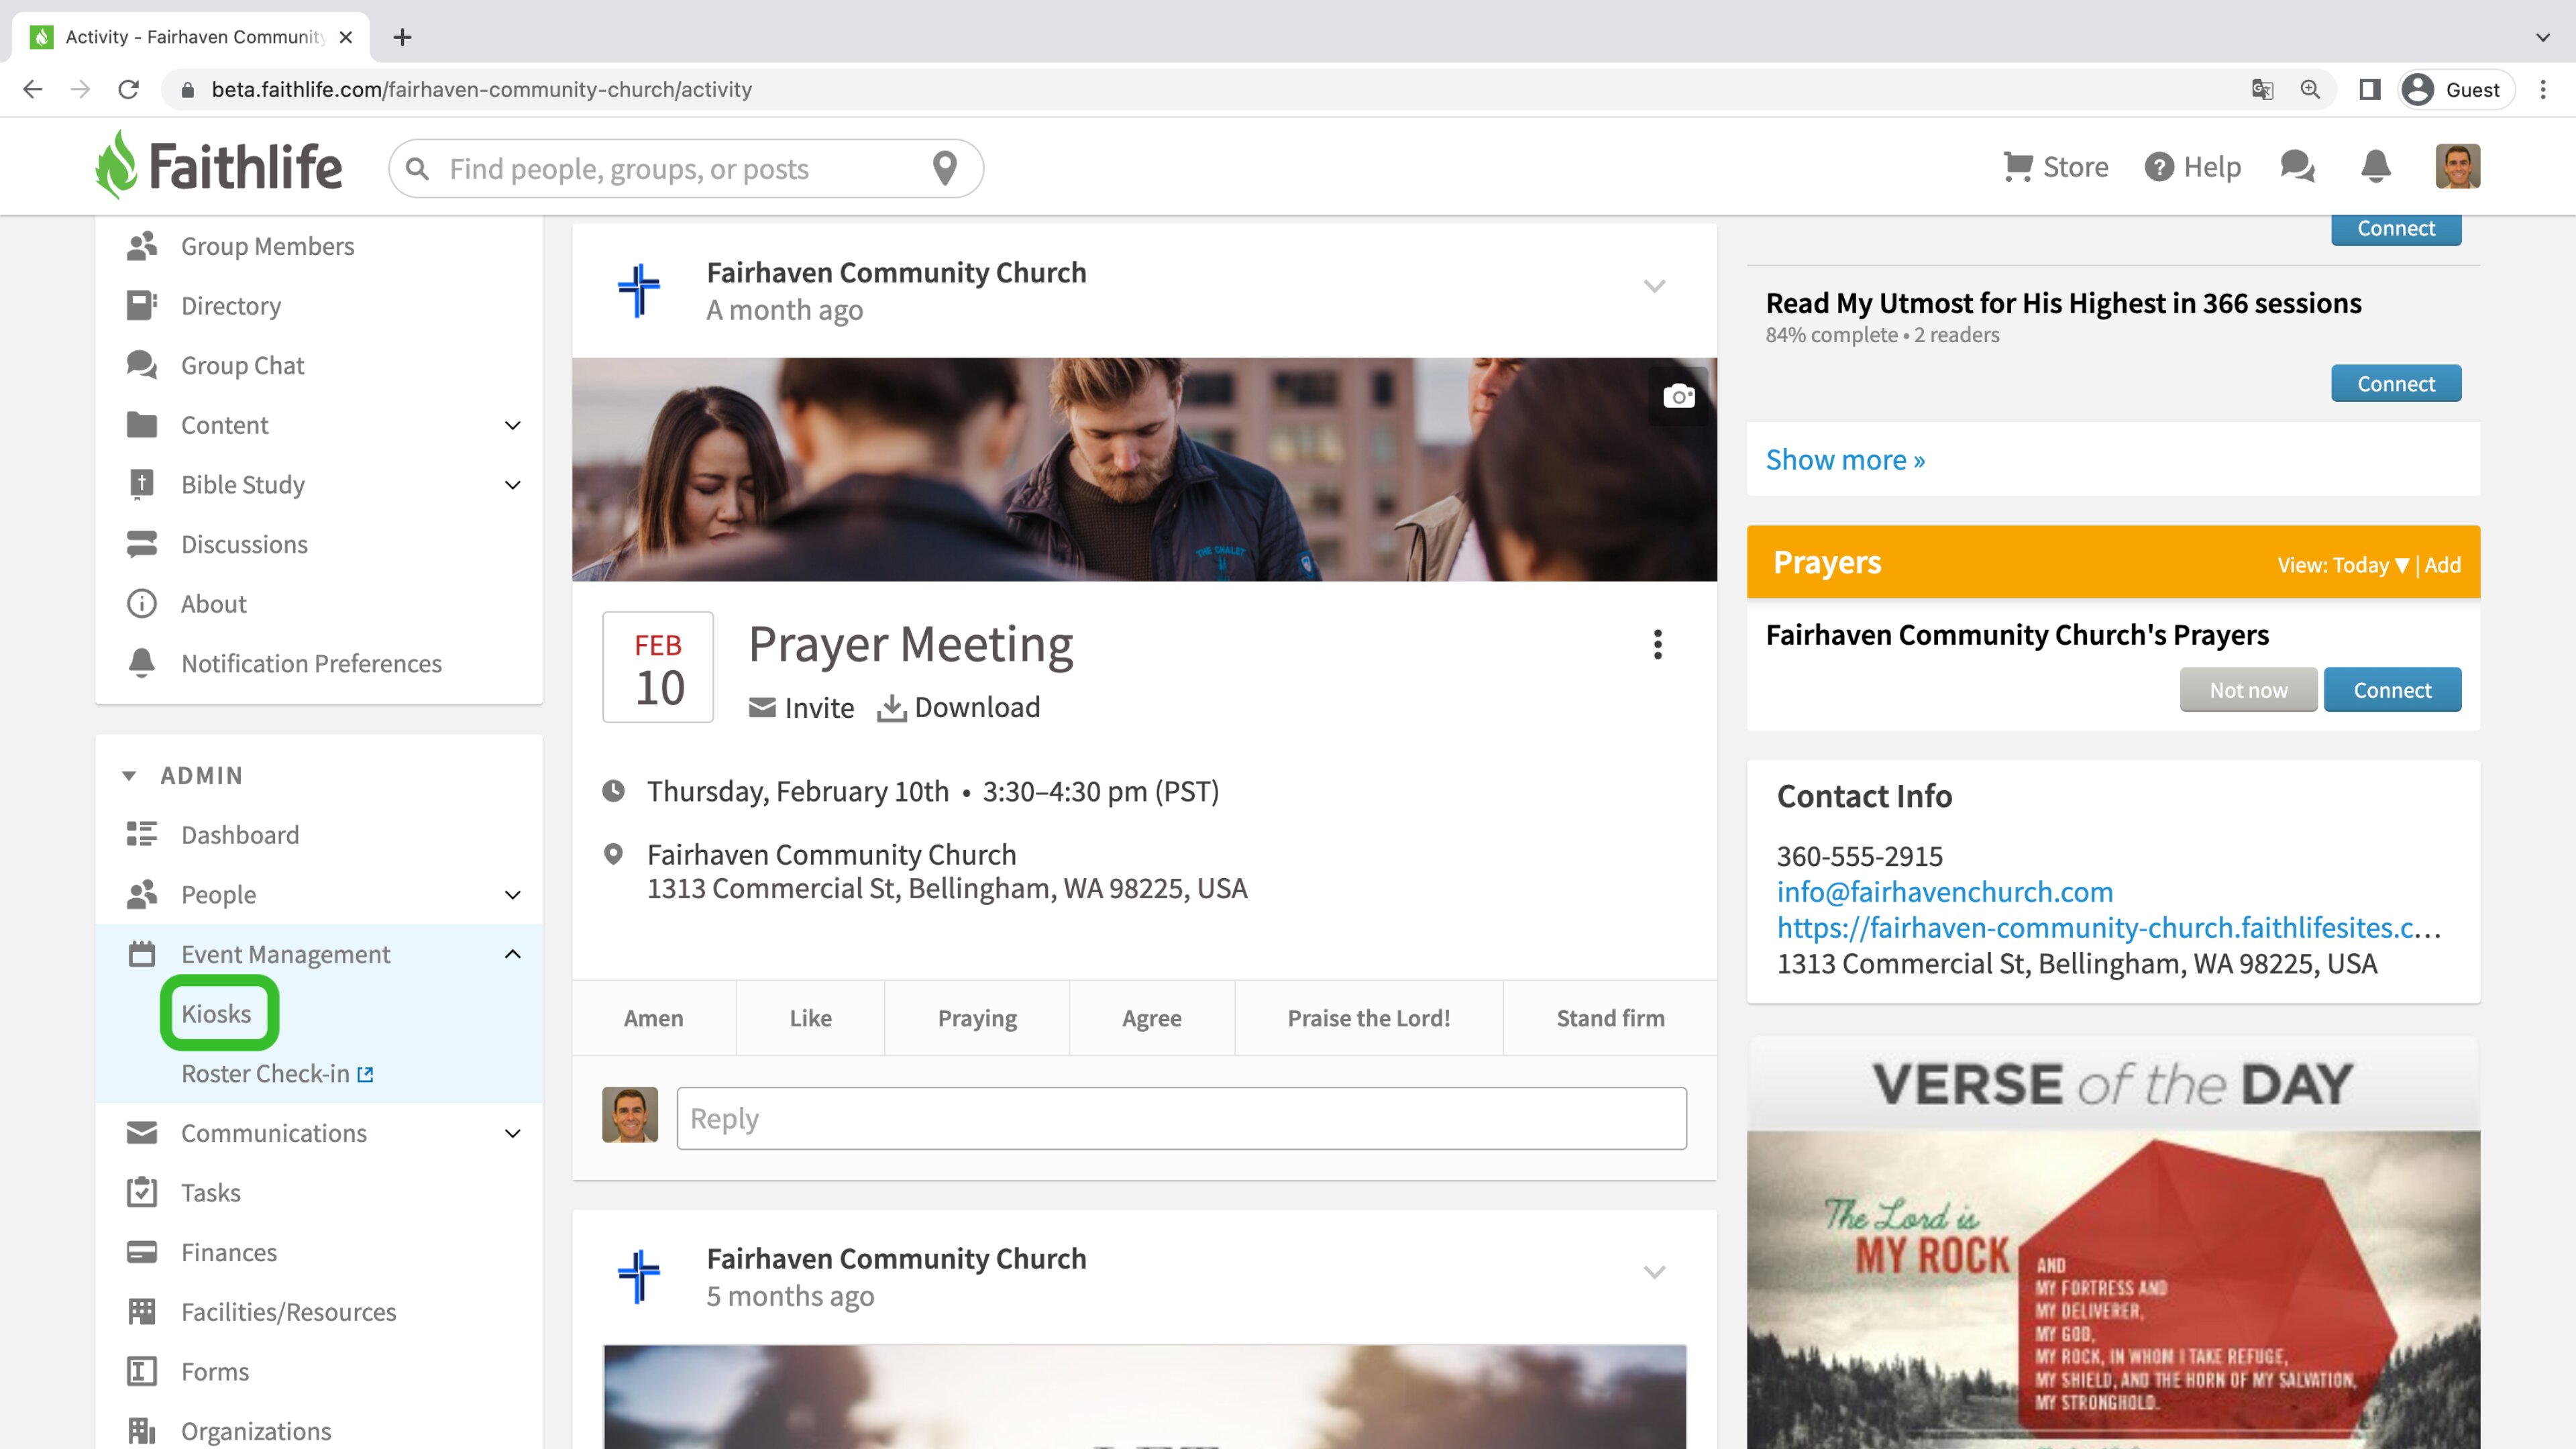Click the Guest profile button in Chrome
This screenshot has width=2576, height=1449.
tap(2457, 89)
